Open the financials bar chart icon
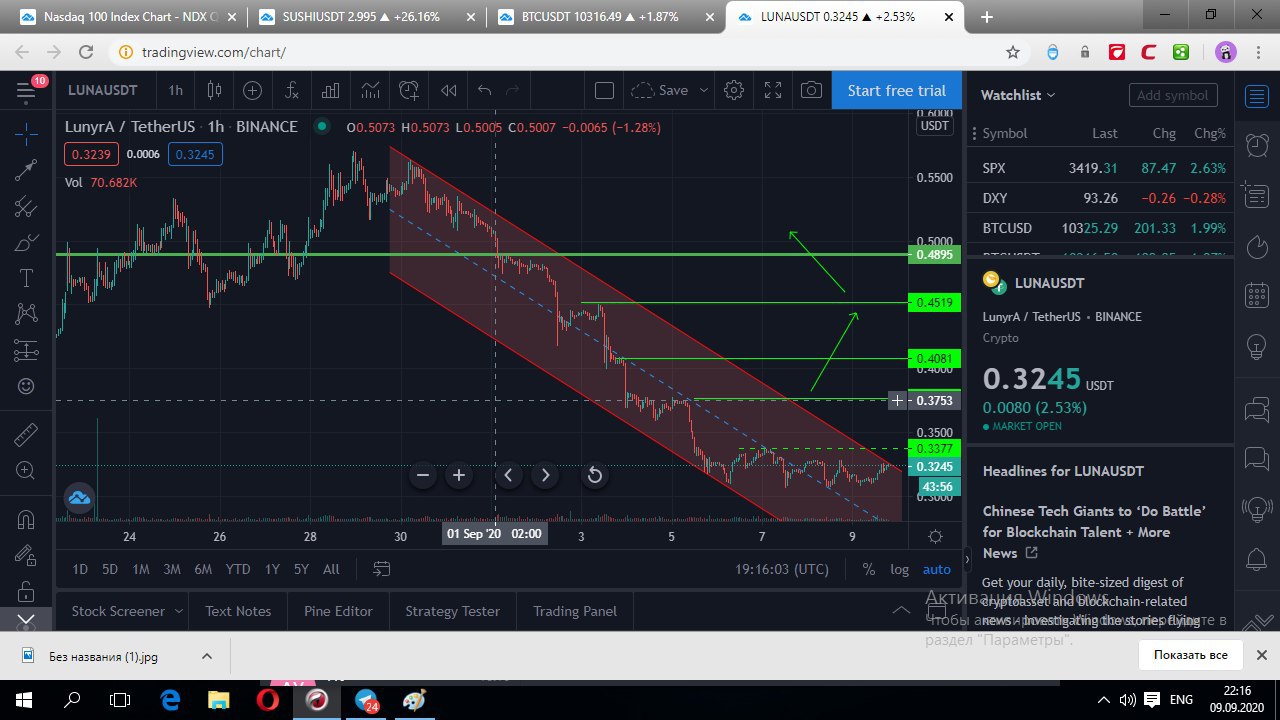The width and height of the screenshot is (1280, 720). pos(330,90)
